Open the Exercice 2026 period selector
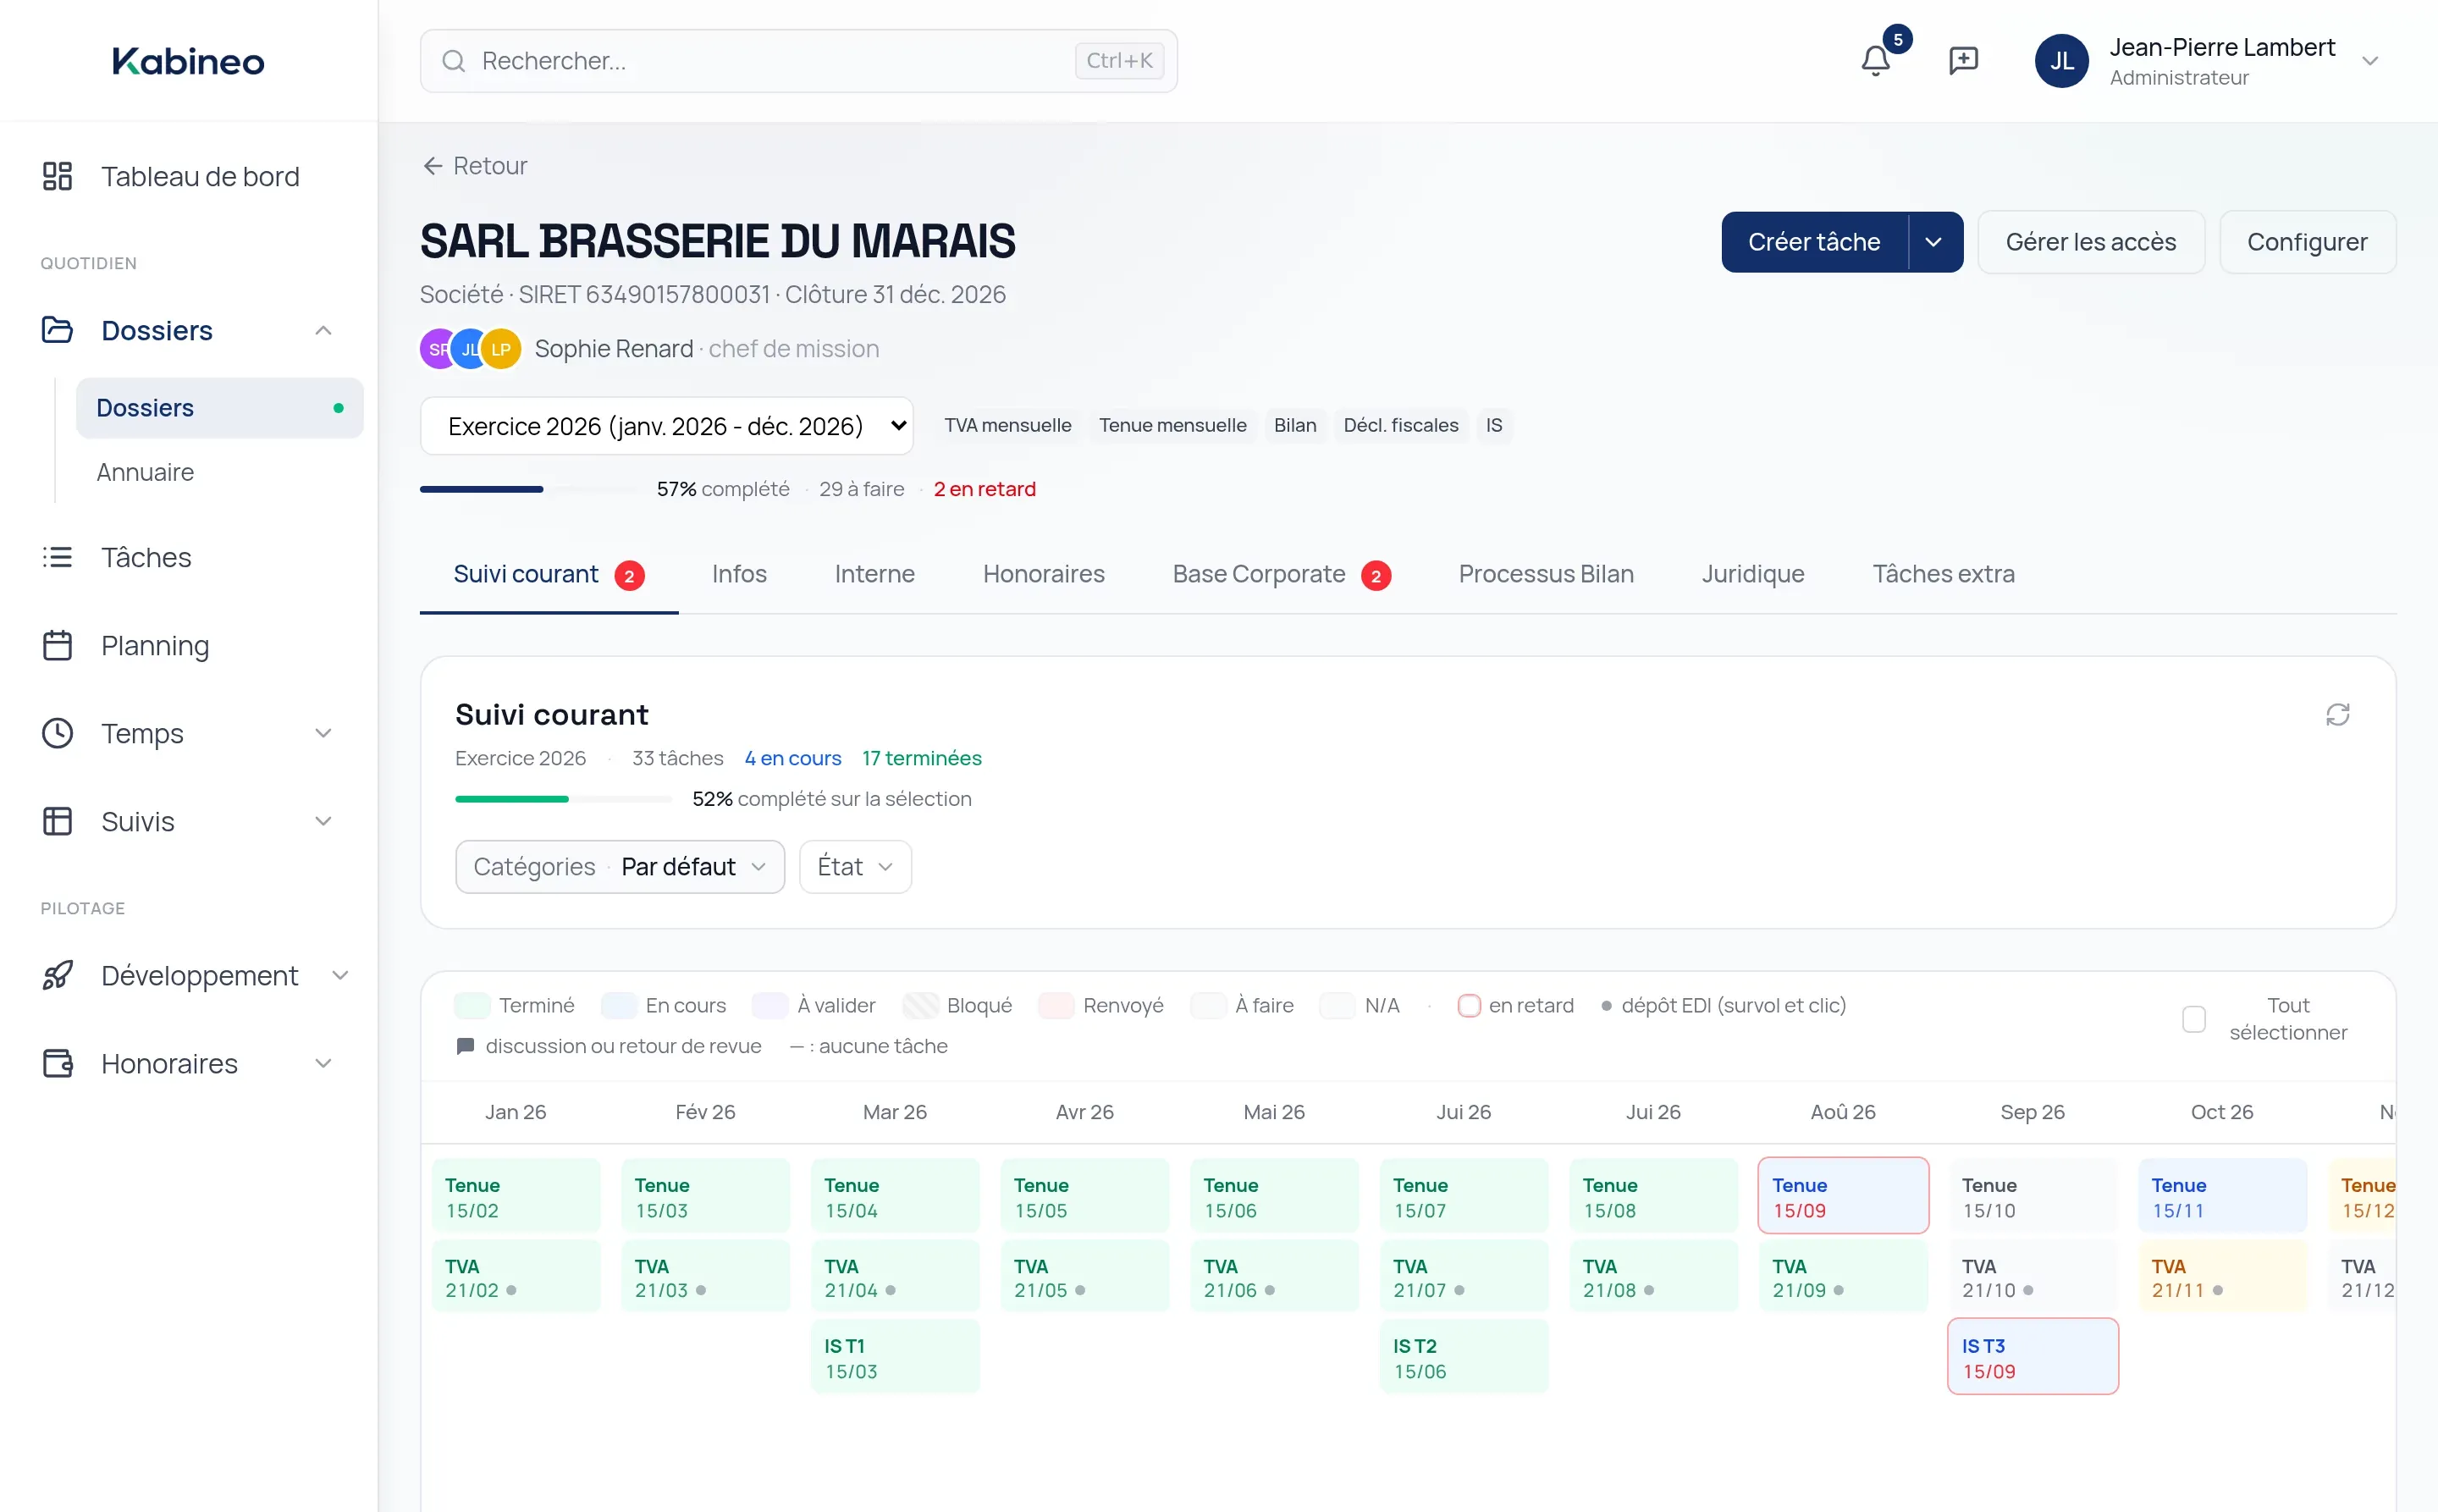The image size is (2438, 1512). (666, 426)
